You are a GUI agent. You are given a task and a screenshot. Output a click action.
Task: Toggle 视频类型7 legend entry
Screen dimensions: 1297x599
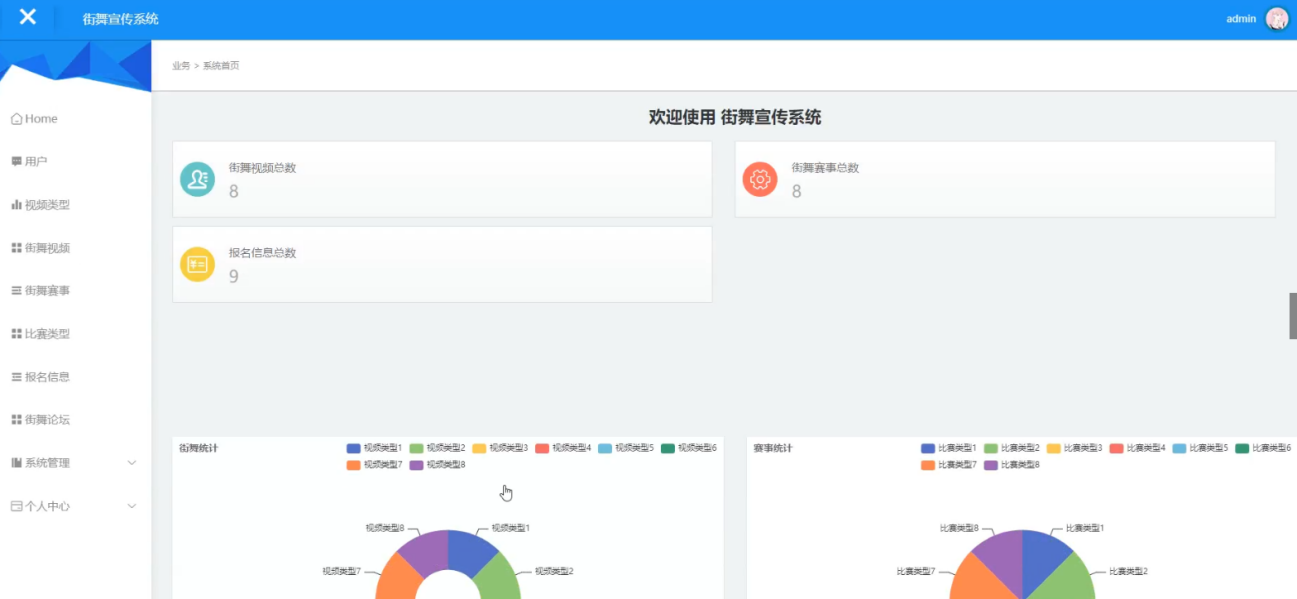[x=375, y=465]
